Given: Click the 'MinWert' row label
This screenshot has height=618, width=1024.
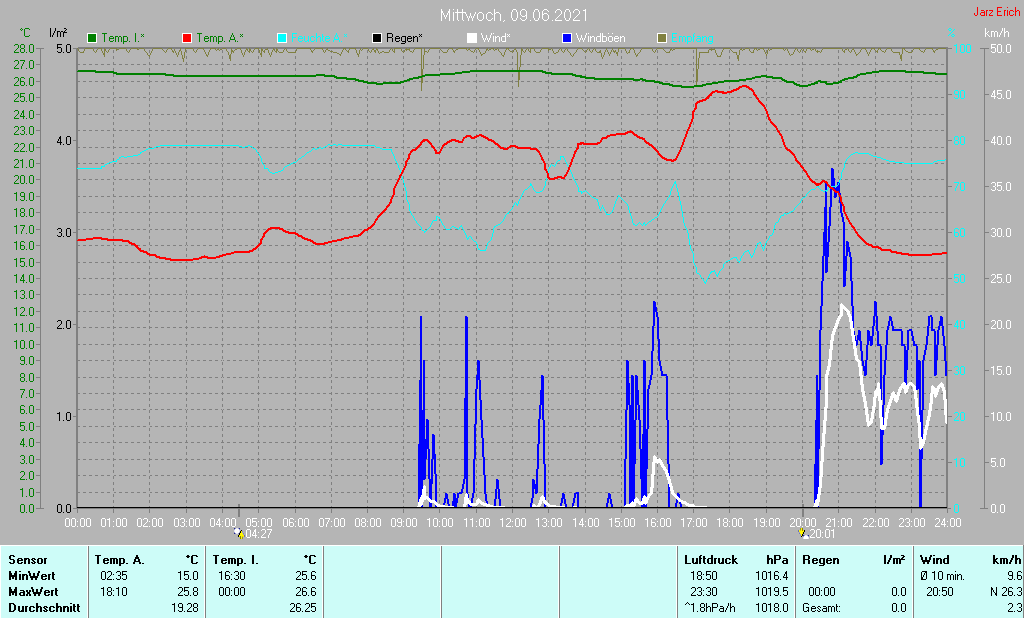Looking at the screenshot, I should click(31, 576).
